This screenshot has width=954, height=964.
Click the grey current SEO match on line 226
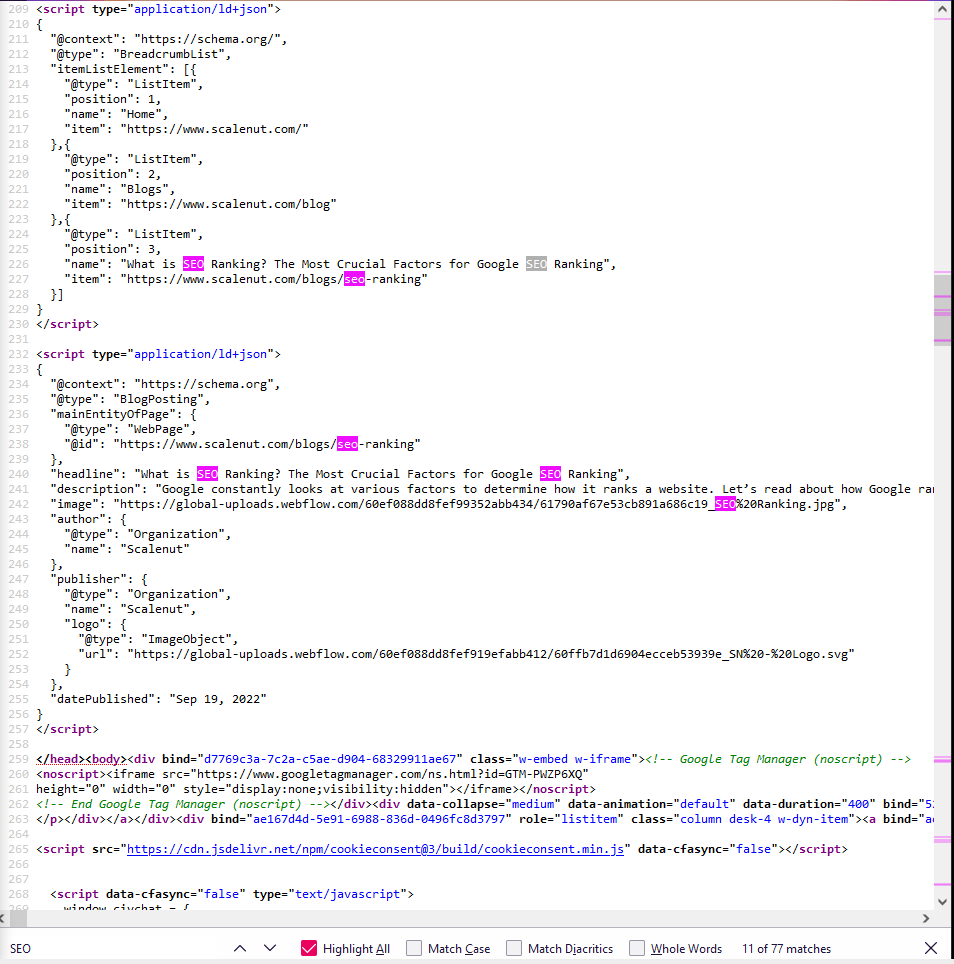536,264
